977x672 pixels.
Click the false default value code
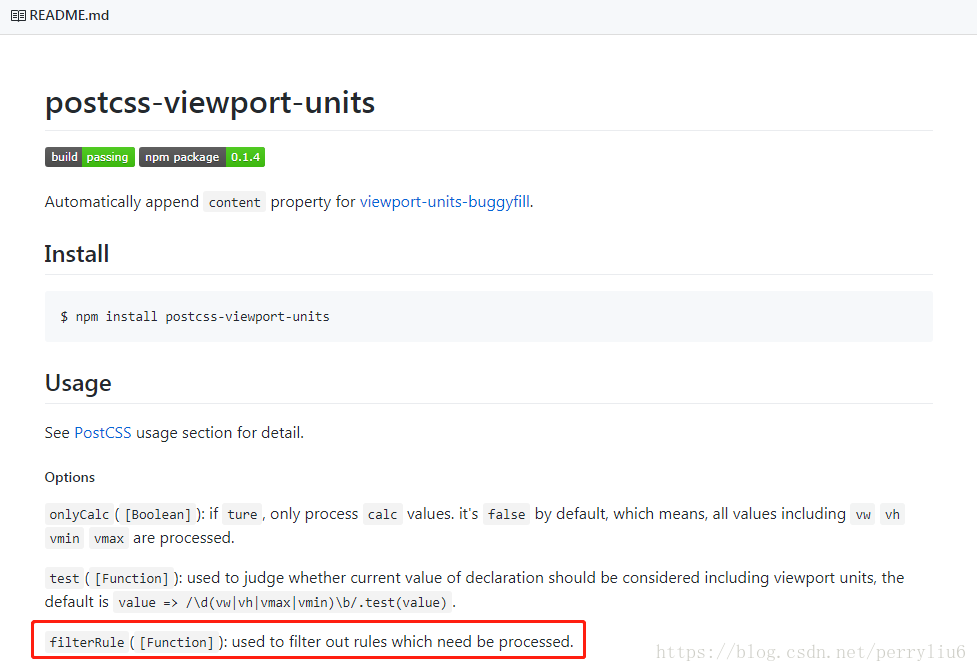(506, 515)
